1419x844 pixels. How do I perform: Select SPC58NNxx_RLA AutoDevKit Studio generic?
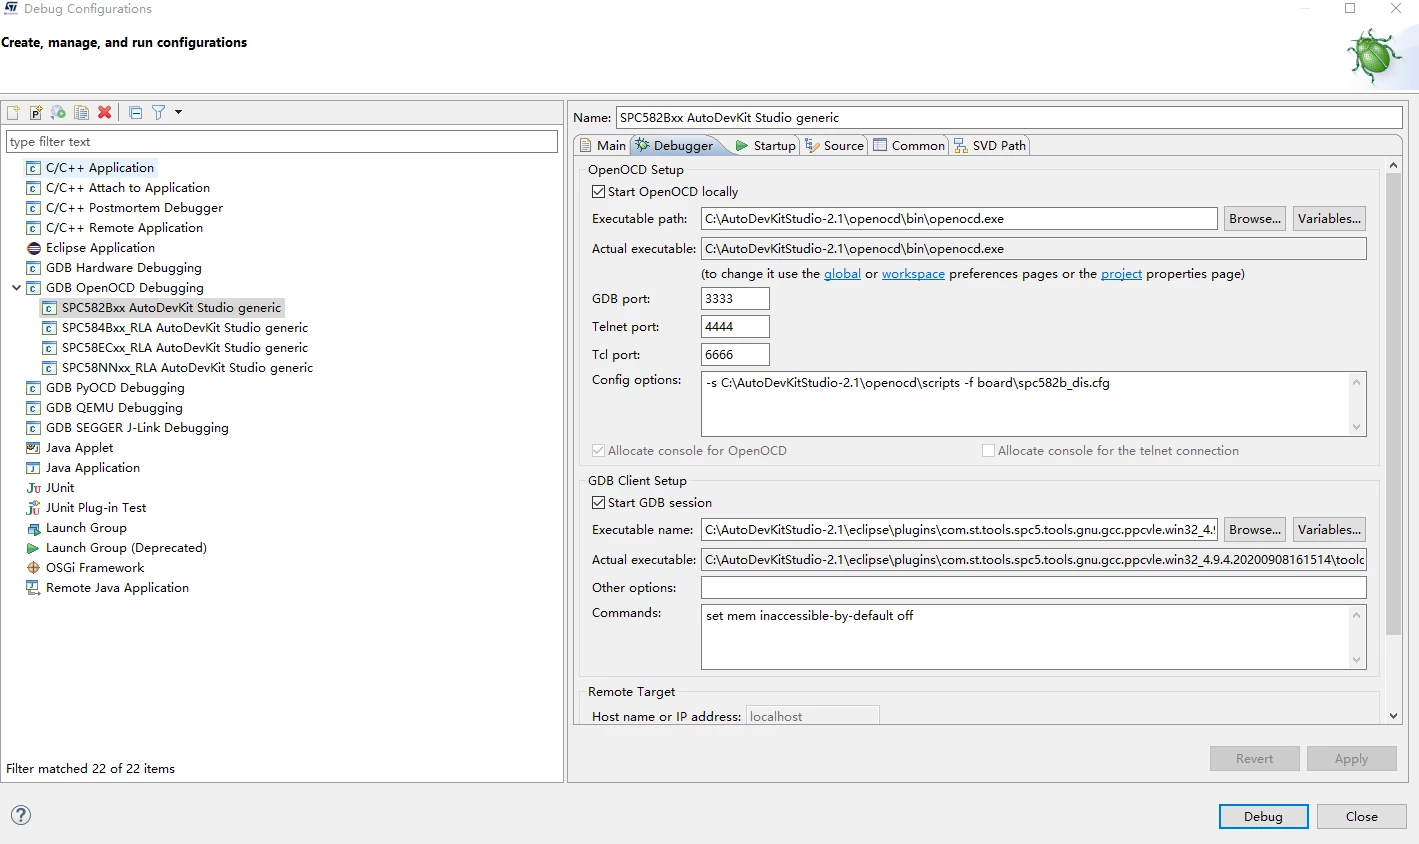[187, 368]
